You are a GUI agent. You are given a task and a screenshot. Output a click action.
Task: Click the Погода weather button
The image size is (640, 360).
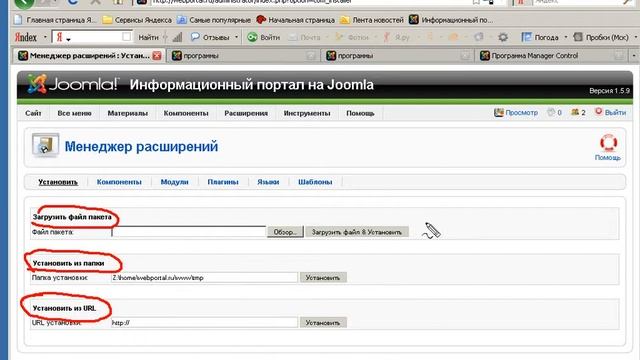click(540, 37)
